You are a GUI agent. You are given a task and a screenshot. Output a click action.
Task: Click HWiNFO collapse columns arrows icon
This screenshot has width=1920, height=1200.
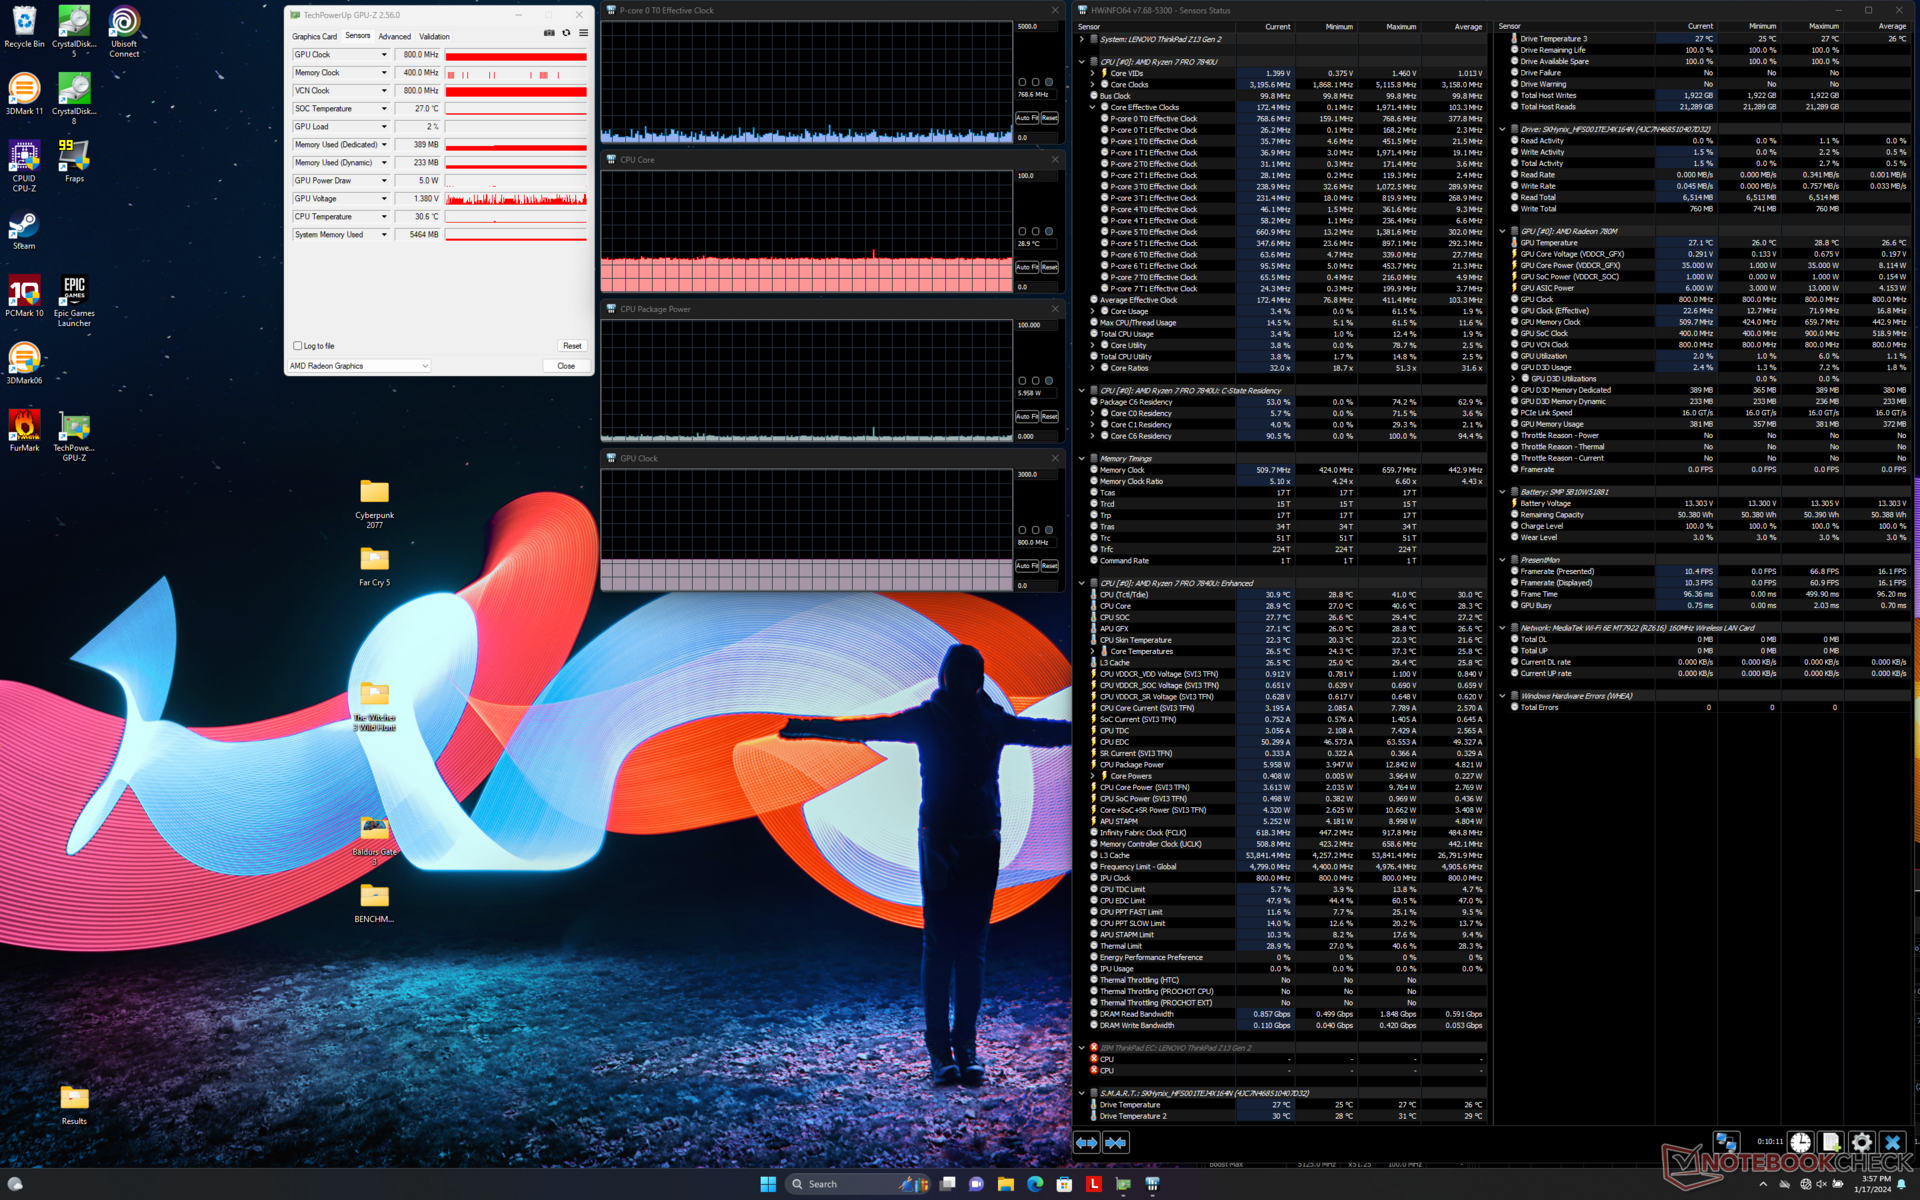1116,1142
